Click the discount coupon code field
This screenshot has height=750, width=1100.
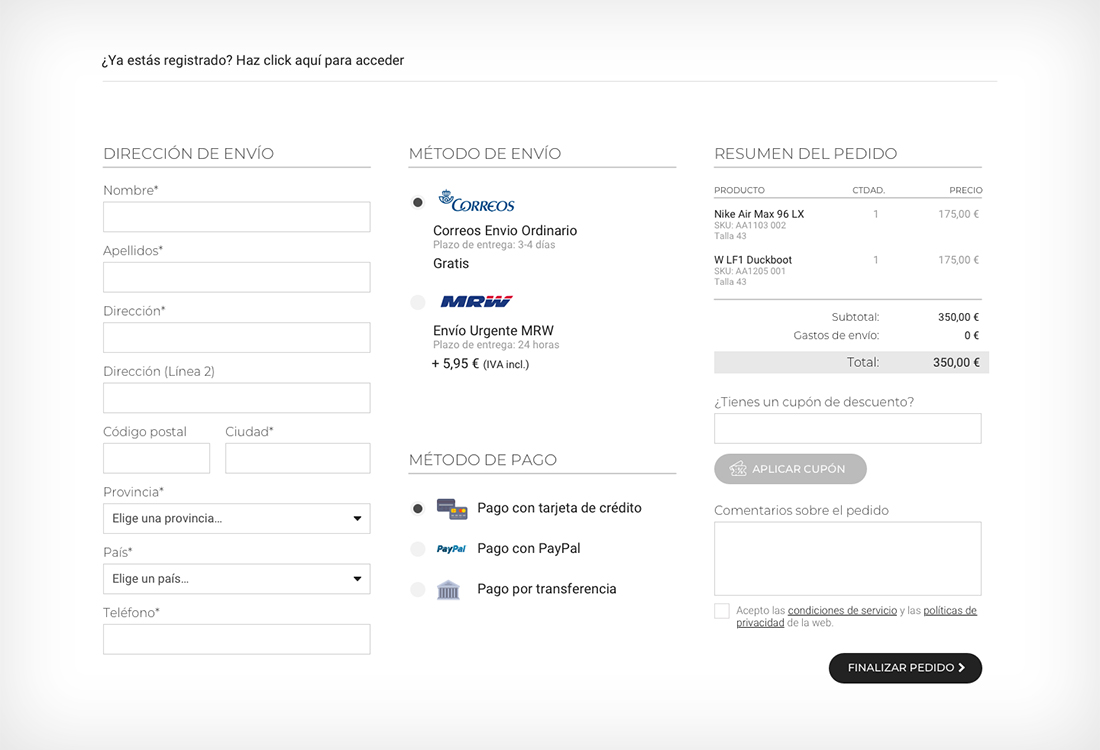847,428
